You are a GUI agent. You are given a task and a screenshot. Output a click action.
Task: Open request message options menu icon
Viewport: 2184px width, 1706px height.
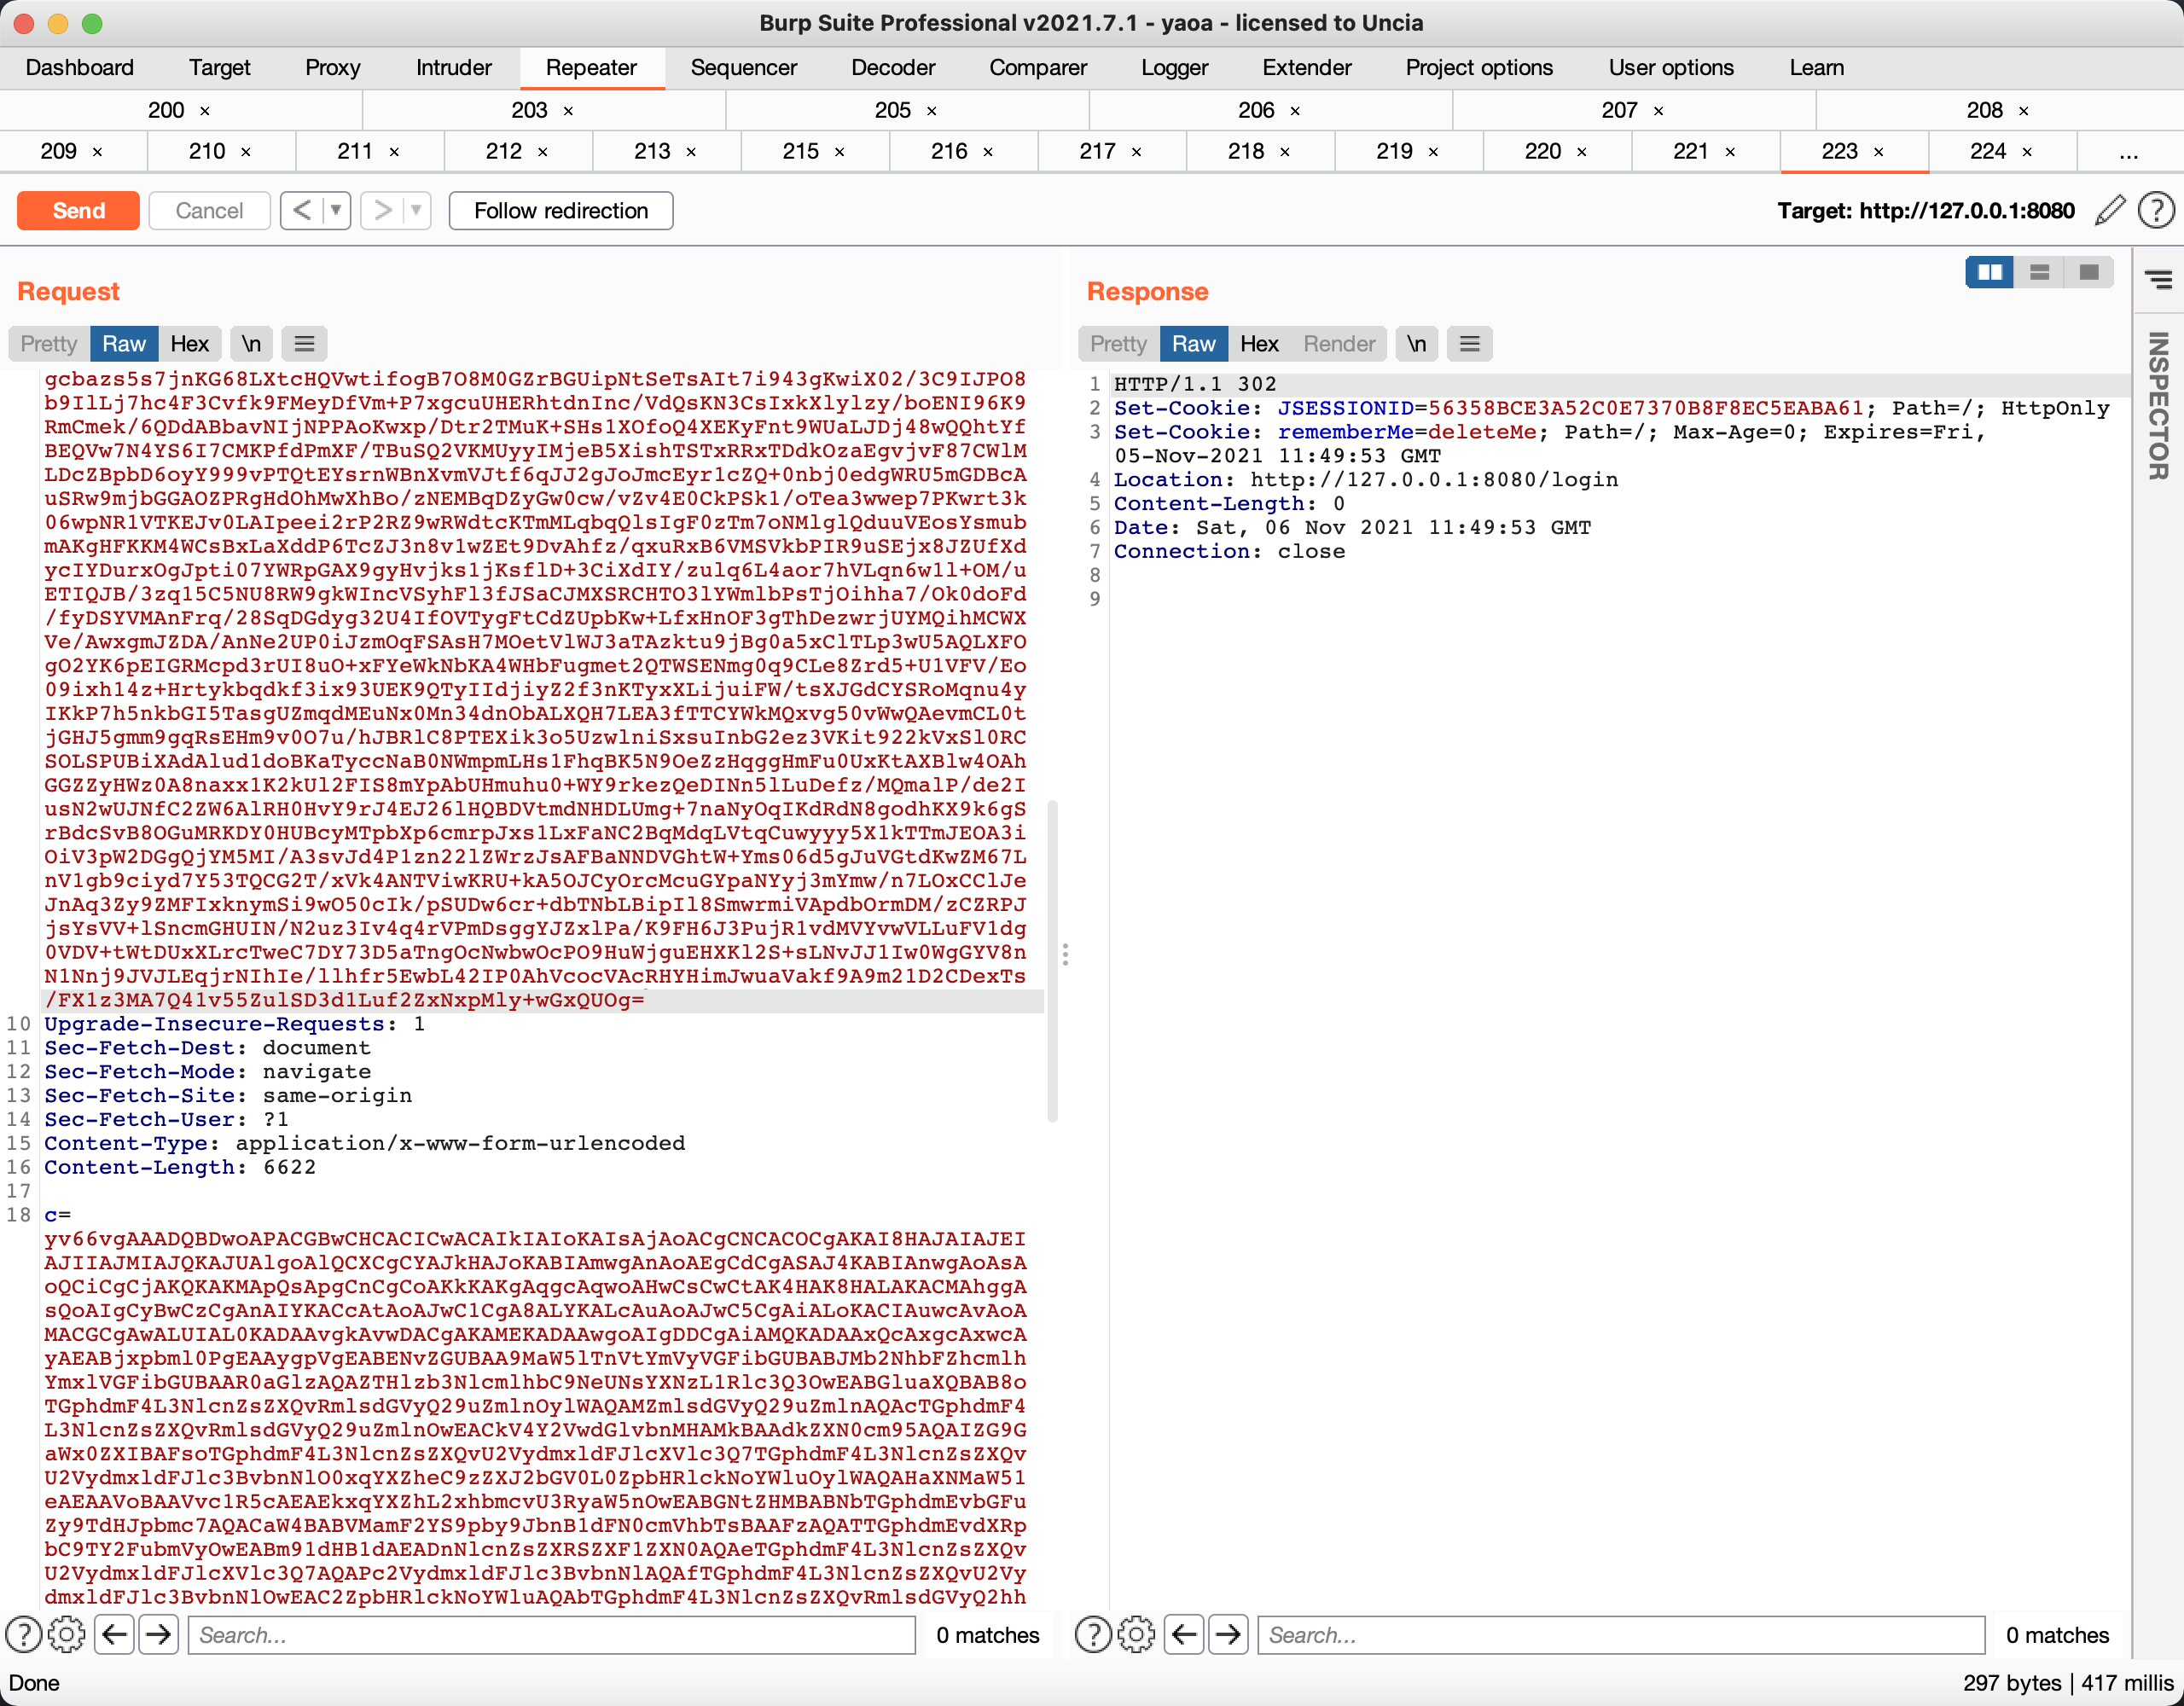point(305,344)
